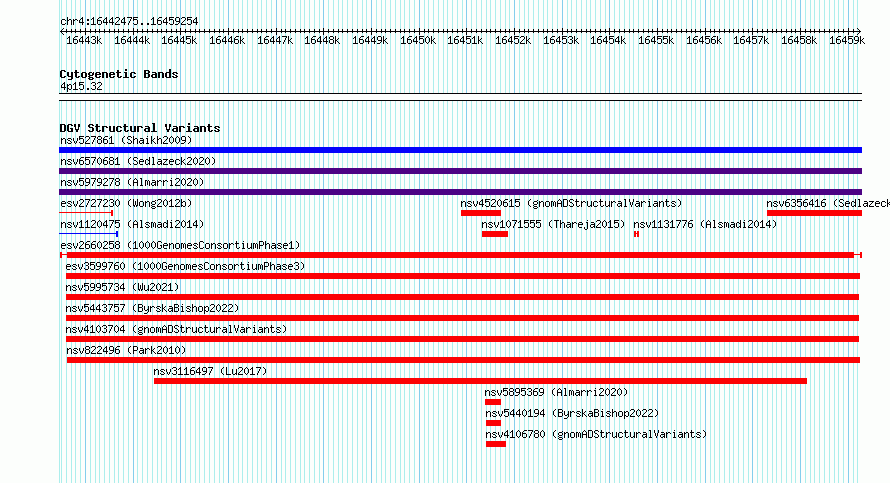890x483 pixels.
Task: Click the Cytogenetic Bands track title
Action: pyautogui.click(x=119, y=74)
